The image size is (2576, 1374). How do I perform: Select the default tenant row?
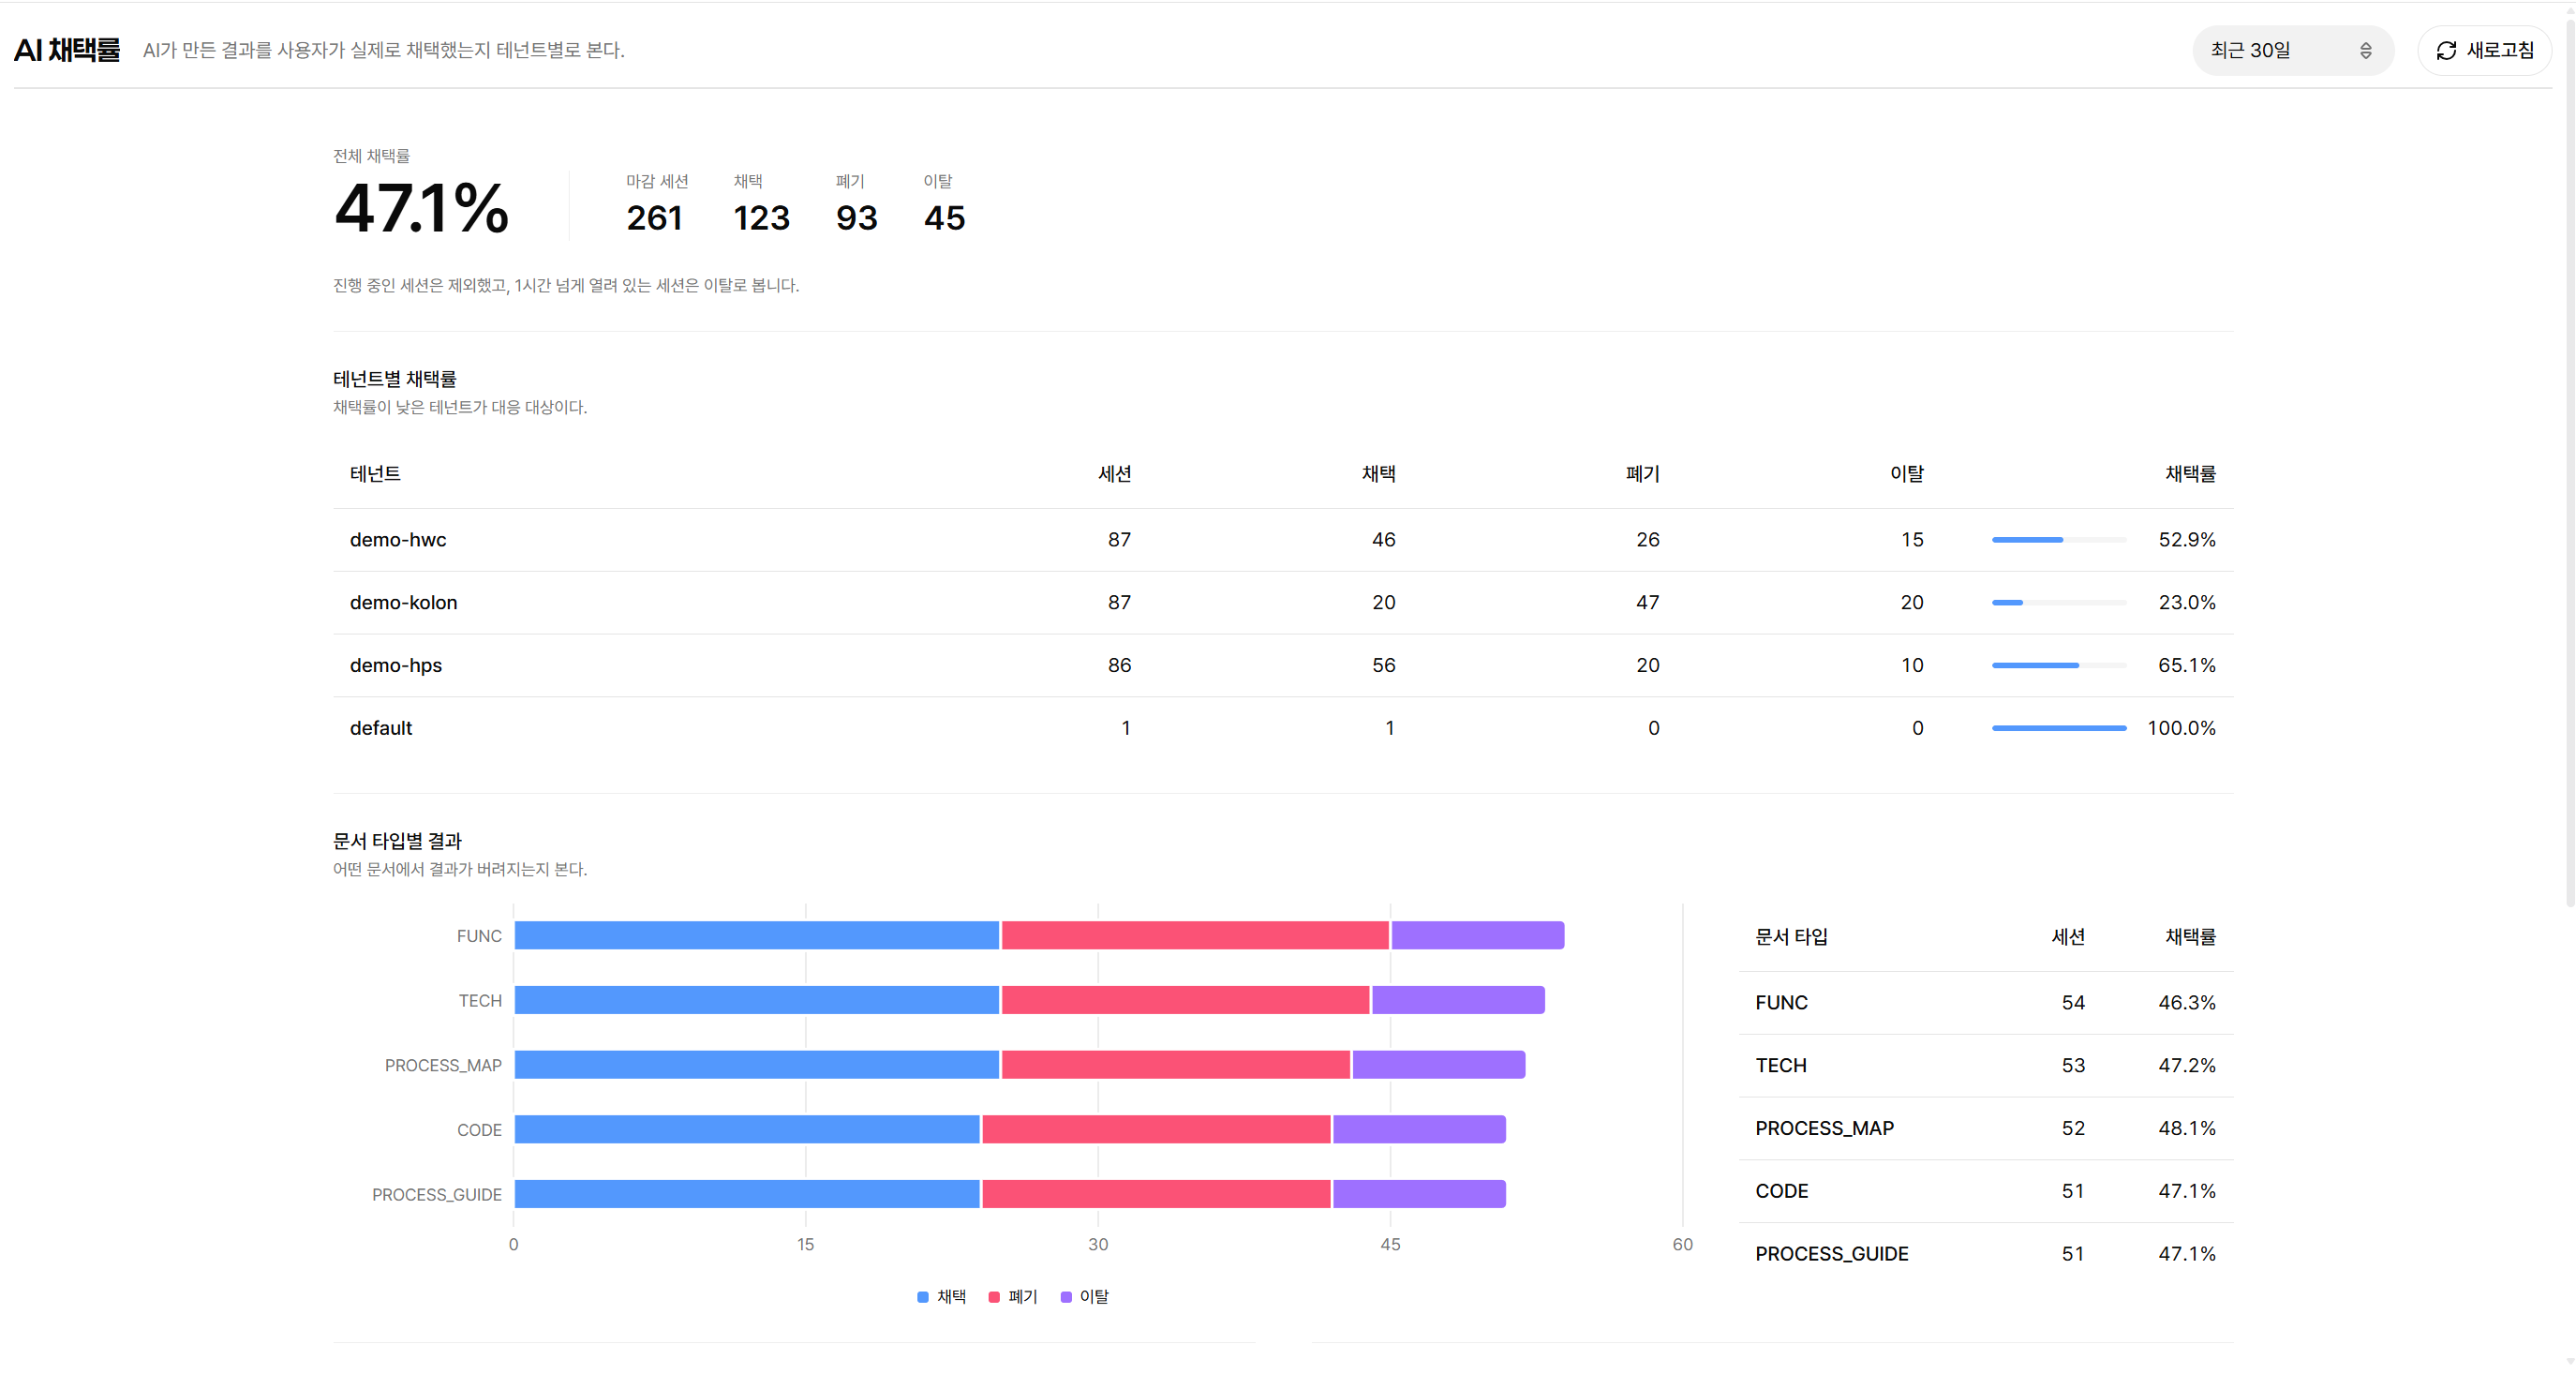(x=1283, y=729)
